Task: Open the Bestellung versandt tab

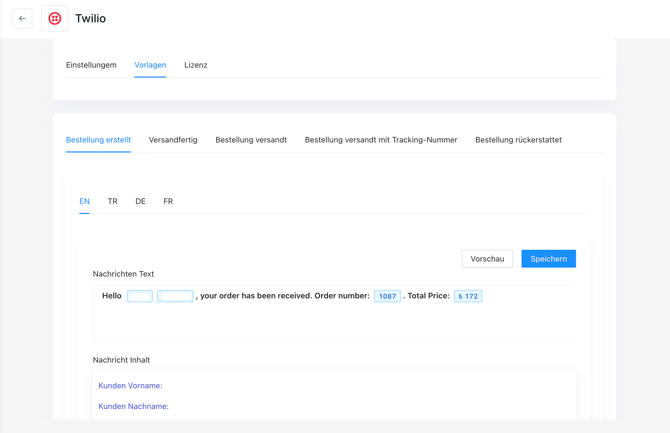Action: 251,140
